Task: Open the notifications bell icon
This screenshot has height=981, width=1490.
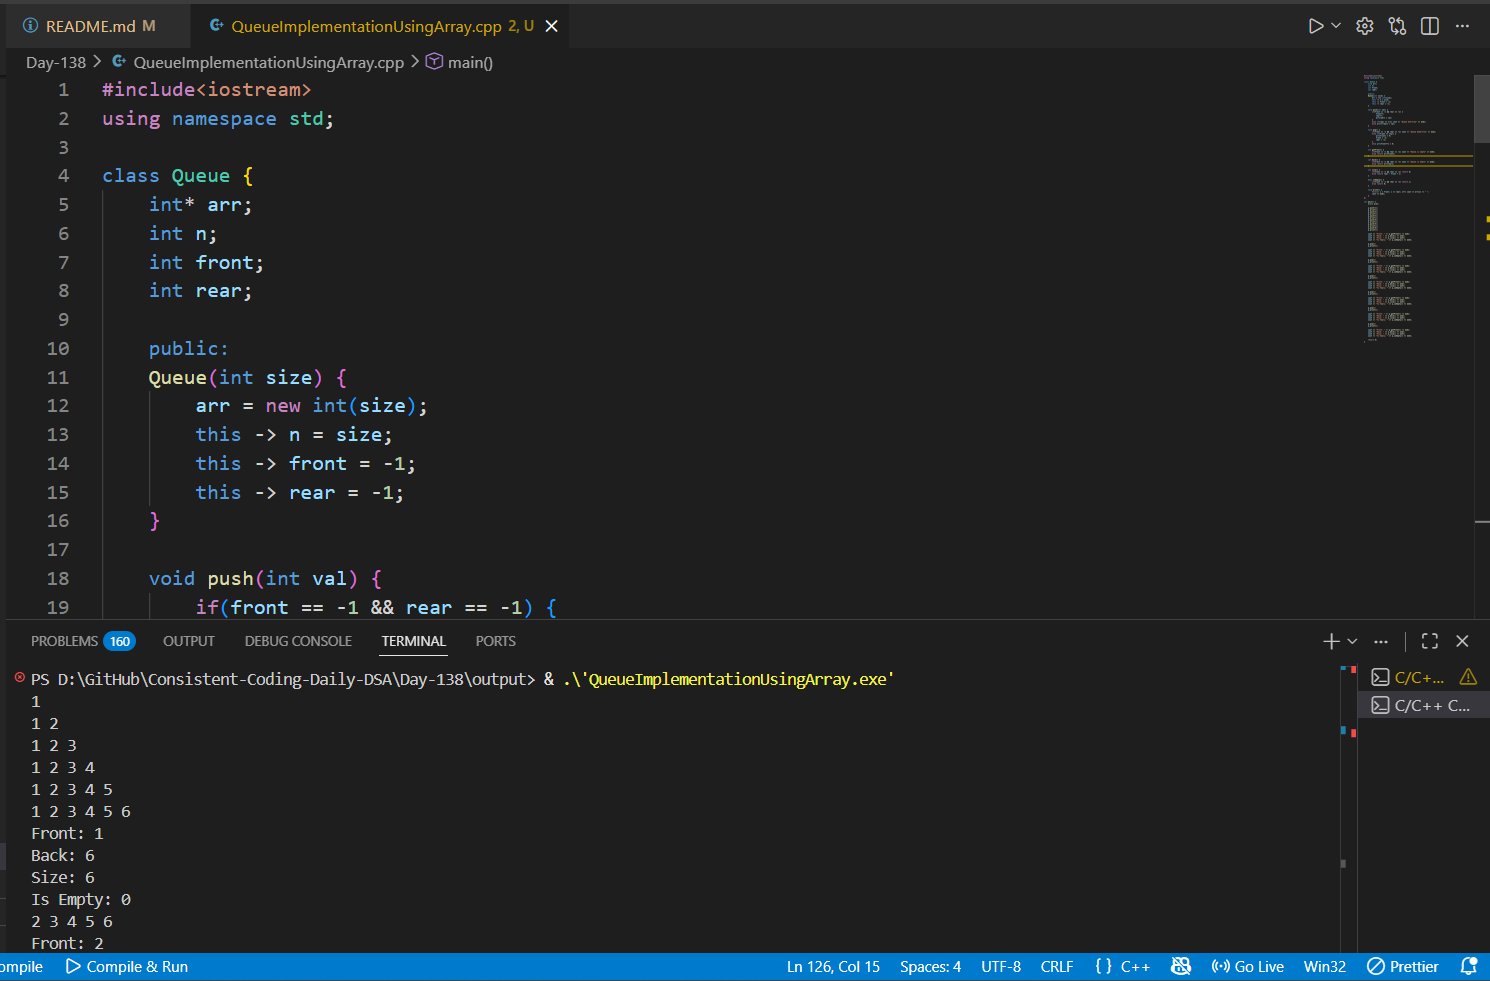Action: [1468, 966]
